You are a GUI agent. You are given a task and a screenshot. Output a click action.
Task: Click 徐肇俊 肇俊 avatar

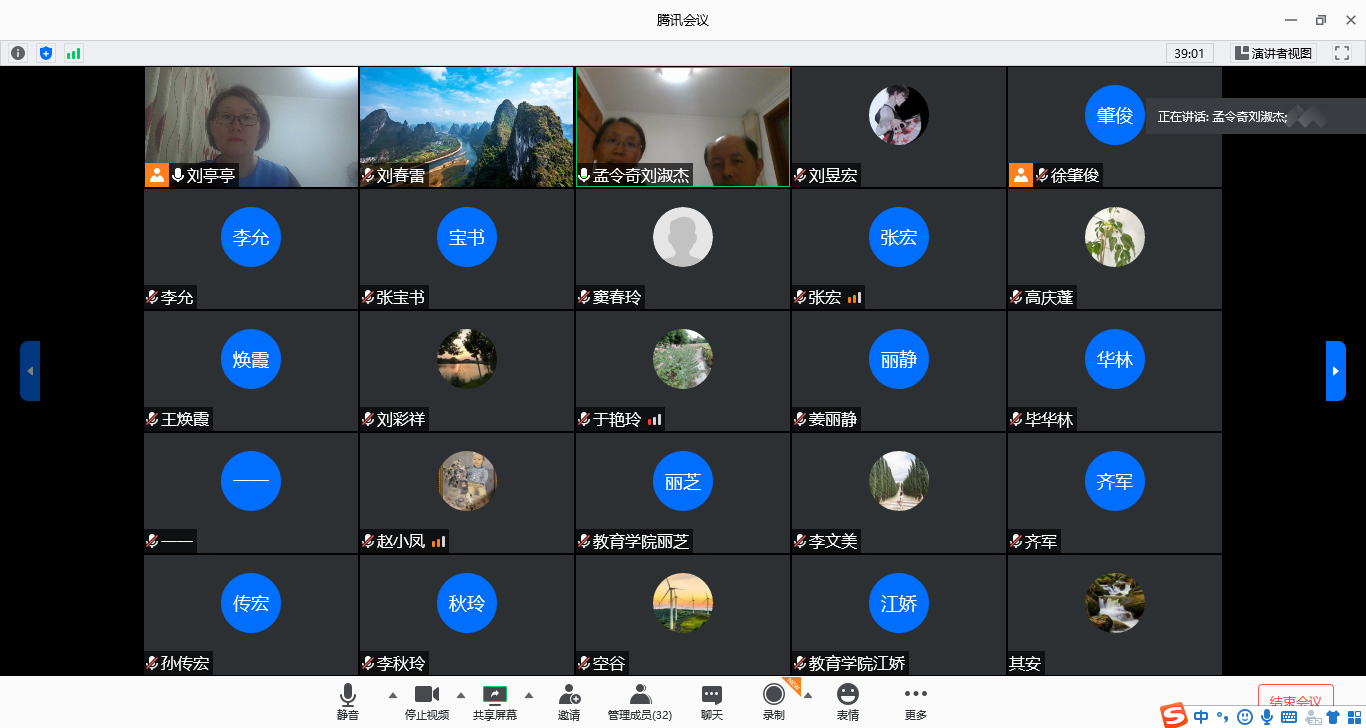(x=1115, y=115)
